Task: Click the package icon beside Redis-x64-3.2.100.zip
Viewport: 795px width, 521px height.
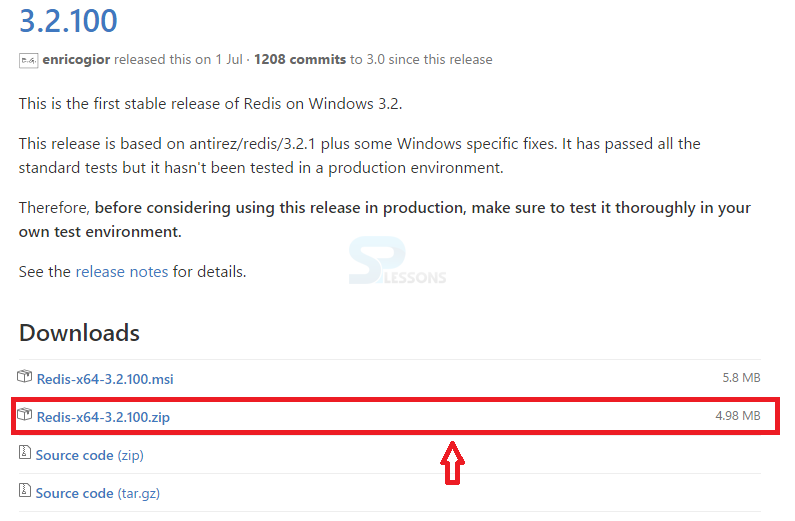Action: pyautogui.click(x=25, y=415)
